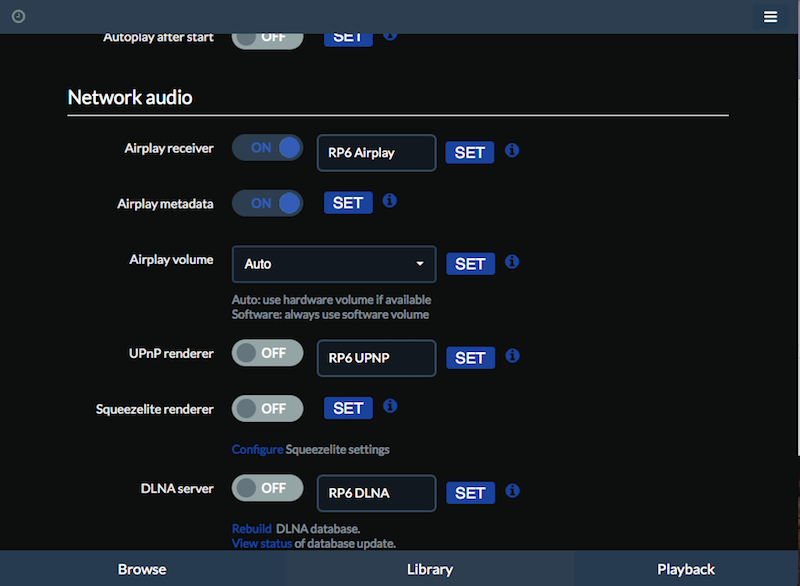Open the Airplay volume dropdown
Viewport: 800px width, 586px height.
pos(334,264)
